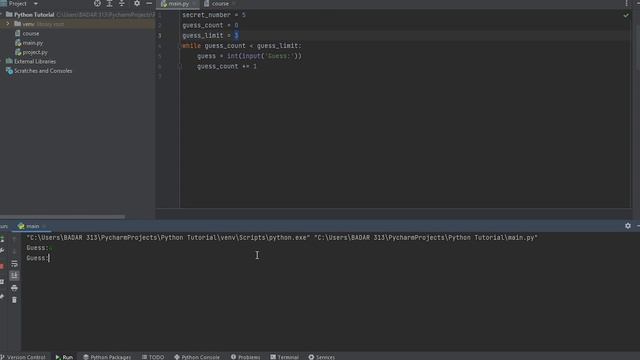The image size is (640, 360).
Task: Toggle scroll-to-end icon in Run console
Action: pyautogui.click(x=14, y=276)
